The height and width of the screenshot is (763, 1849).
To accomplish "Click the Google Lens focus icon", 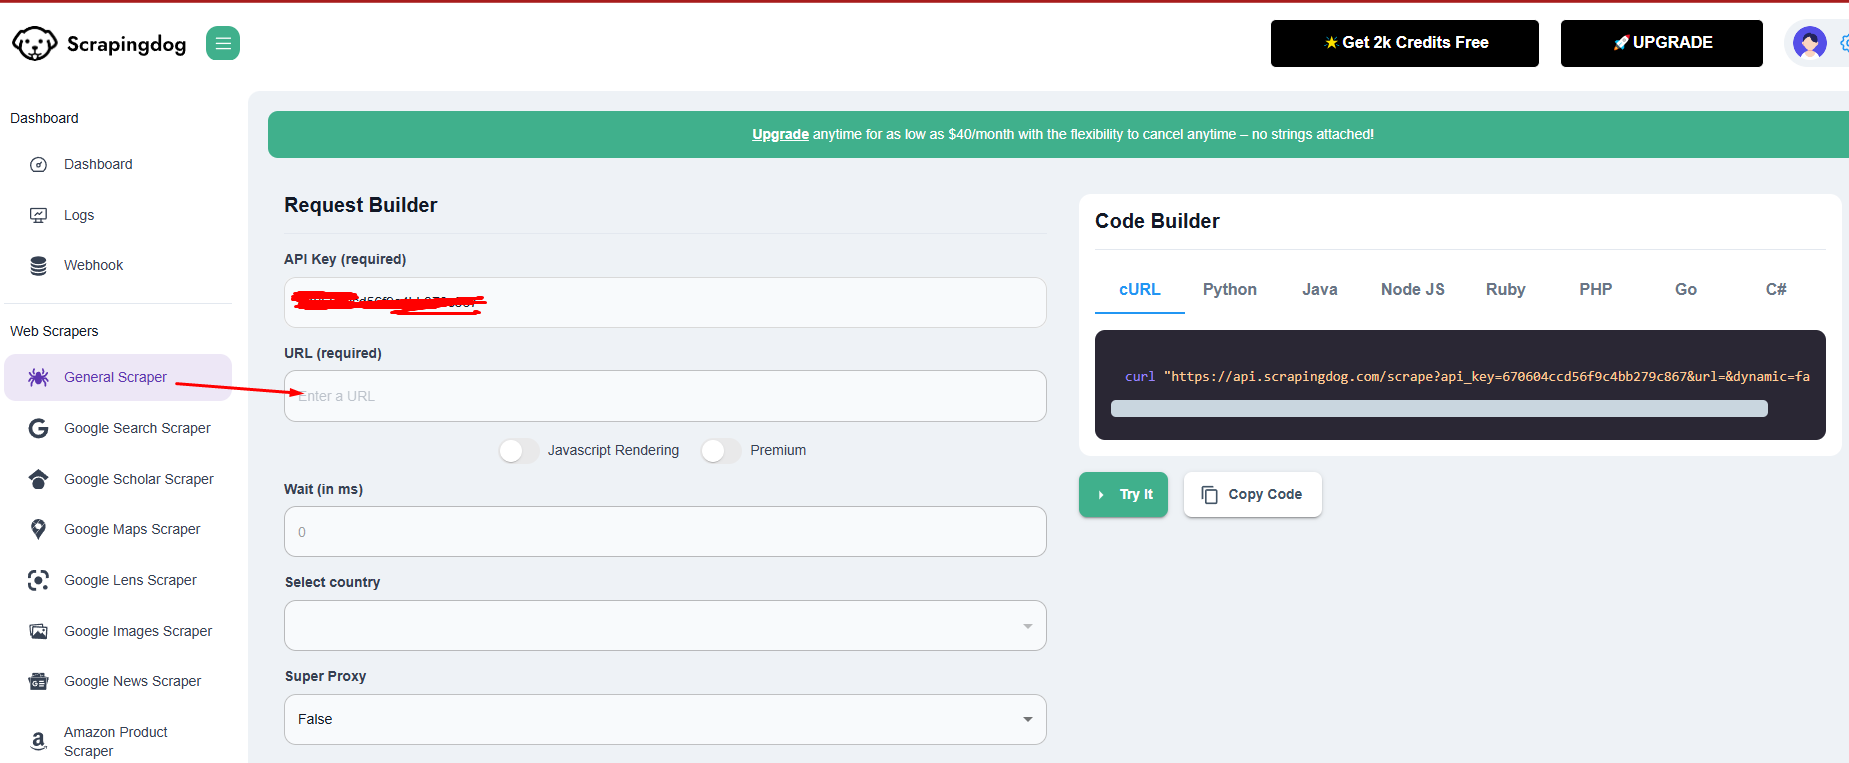I will pos(38,580).
